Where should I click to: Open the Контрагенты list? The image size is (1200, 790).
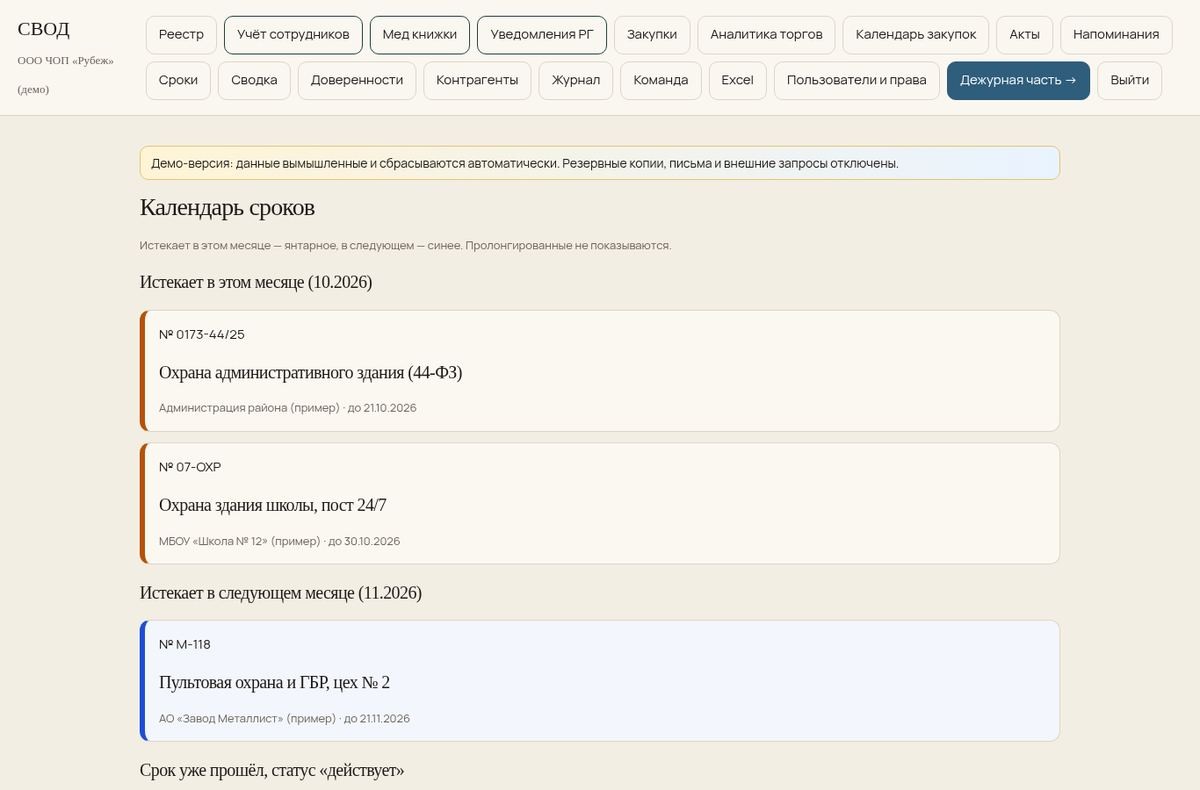click(477, 80)
